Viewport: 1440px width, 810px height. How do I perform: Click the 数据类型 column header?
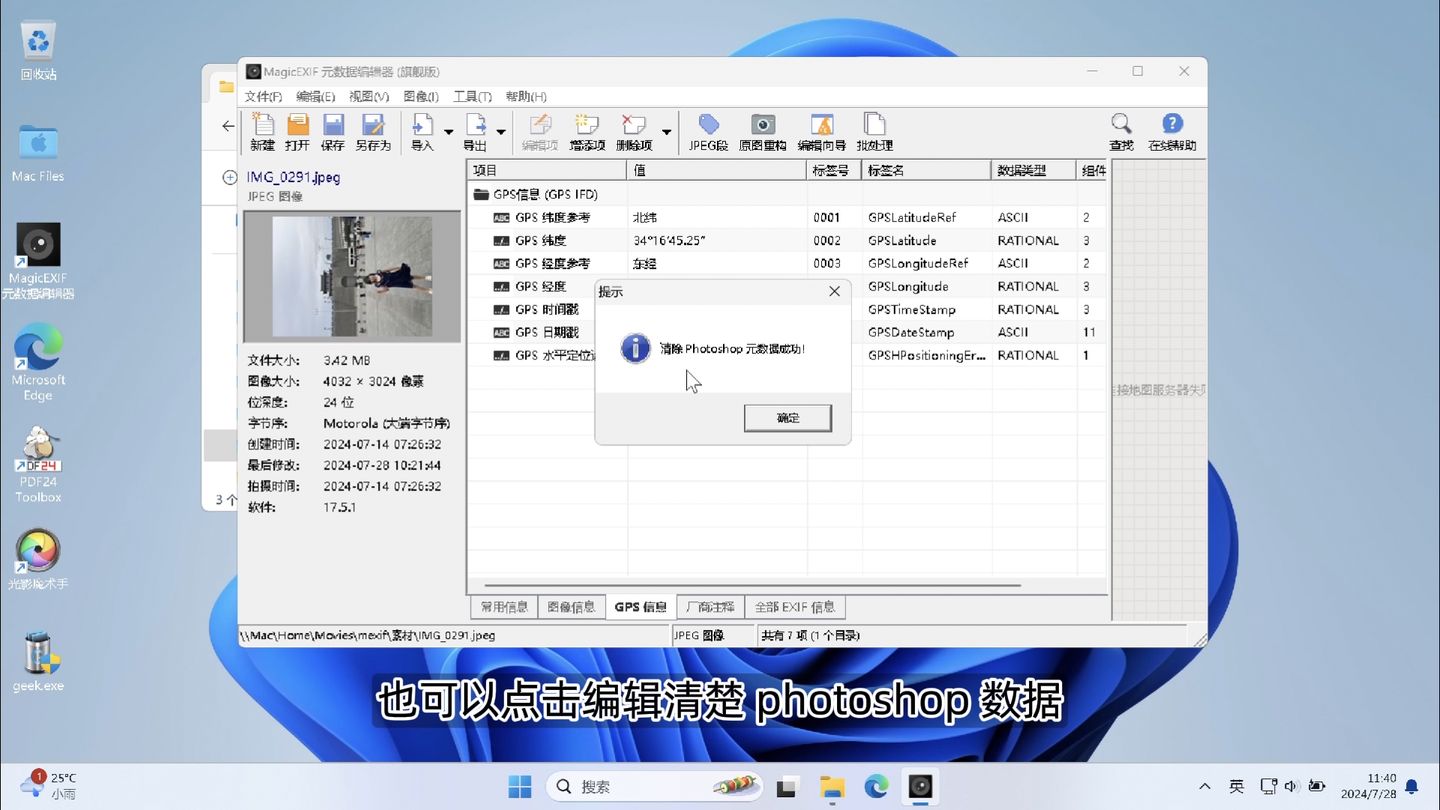1034,171
